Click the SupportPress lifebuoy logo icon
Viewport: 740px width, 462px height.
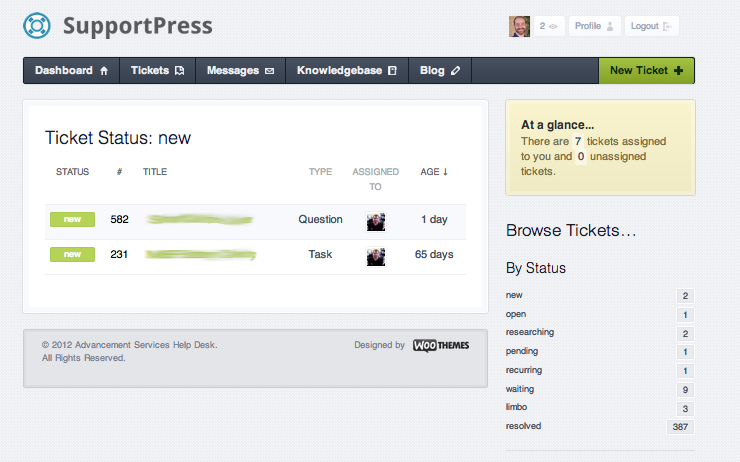tap(37, 25)
